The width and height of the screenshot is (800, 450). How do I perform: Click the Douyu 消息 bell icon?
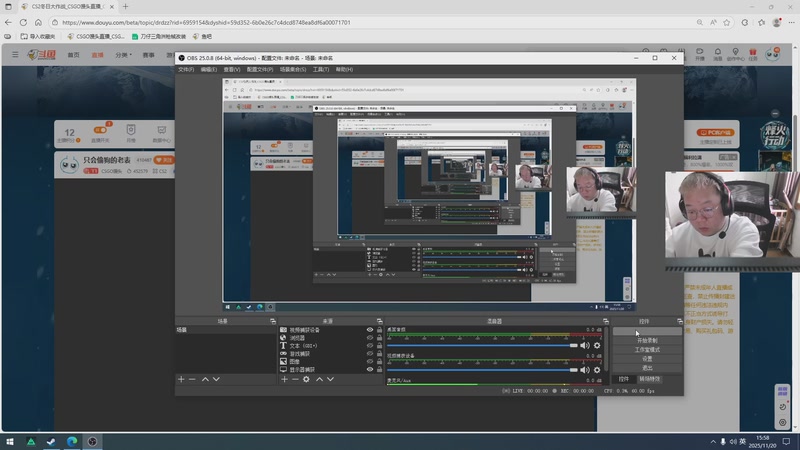coord(717,54)
